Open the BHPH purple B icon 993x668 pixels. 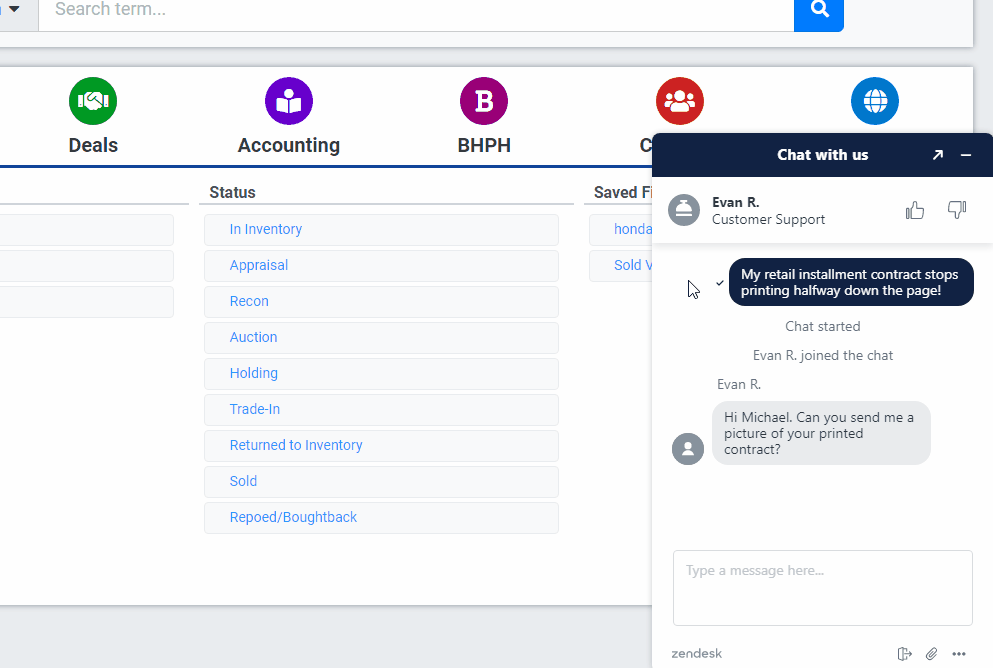pos(484,101)
